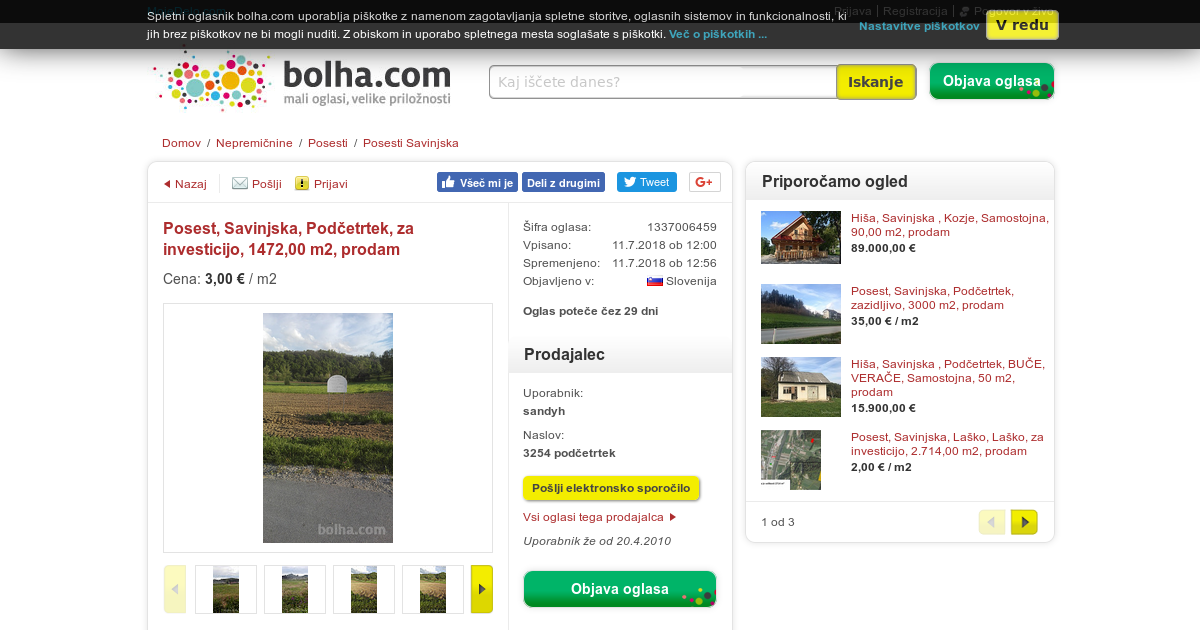Accept cookies with V redu button
1200x630 pixels.
[1022, 25]
